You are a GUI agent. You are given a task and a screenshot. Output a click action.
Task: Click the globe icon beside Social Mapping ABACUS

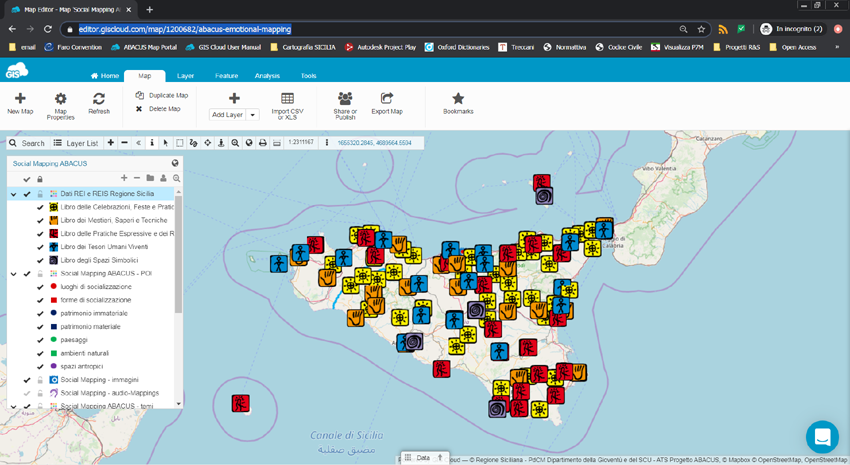click(x=175, y=163)
